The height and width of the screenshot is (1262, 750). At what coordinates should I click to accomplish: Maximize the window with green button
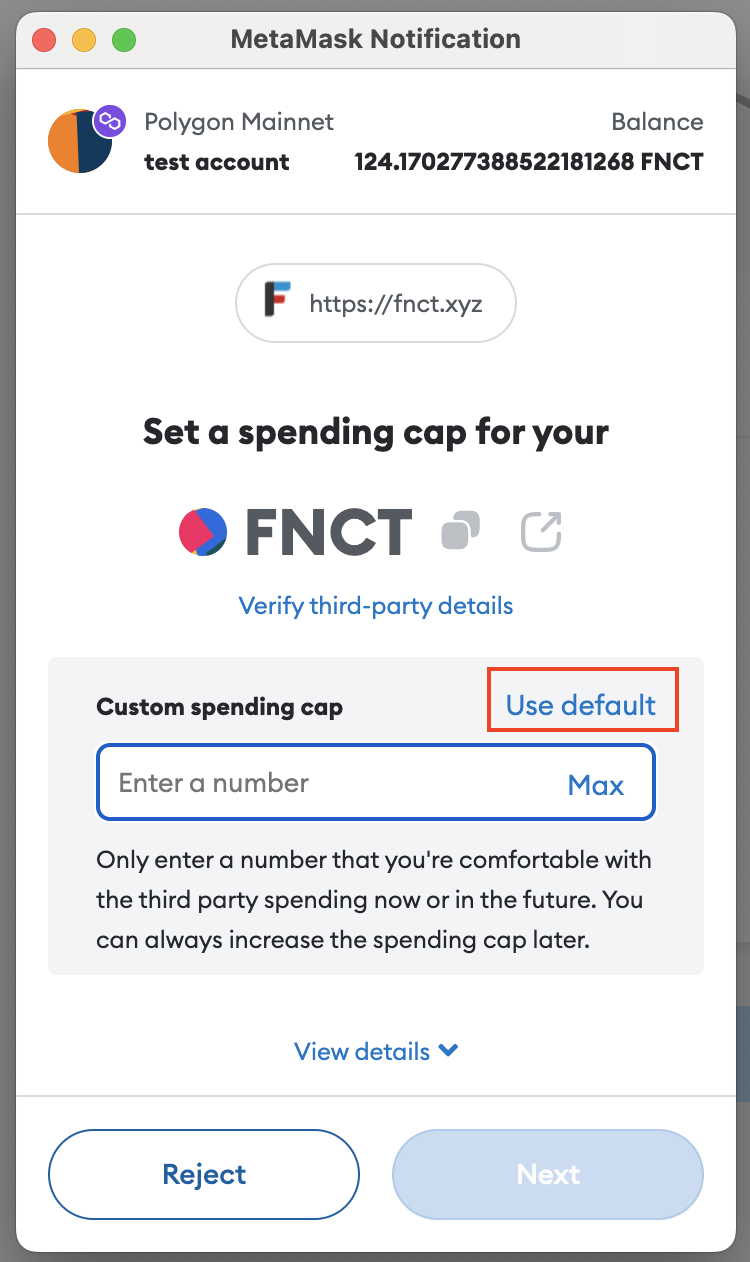[123, 40]
